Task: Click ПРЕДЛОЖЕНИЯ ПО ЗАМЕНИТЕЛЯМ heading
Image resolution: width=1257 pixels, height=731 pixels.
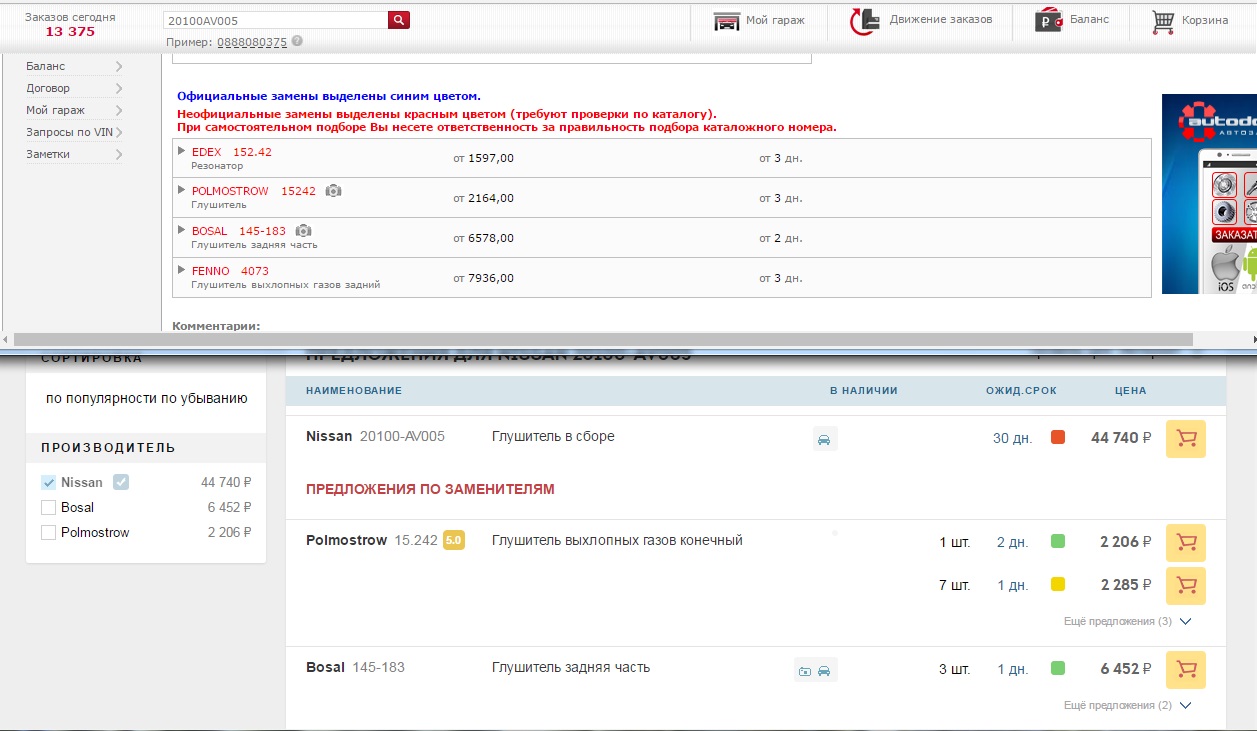Action: (430, 489)
